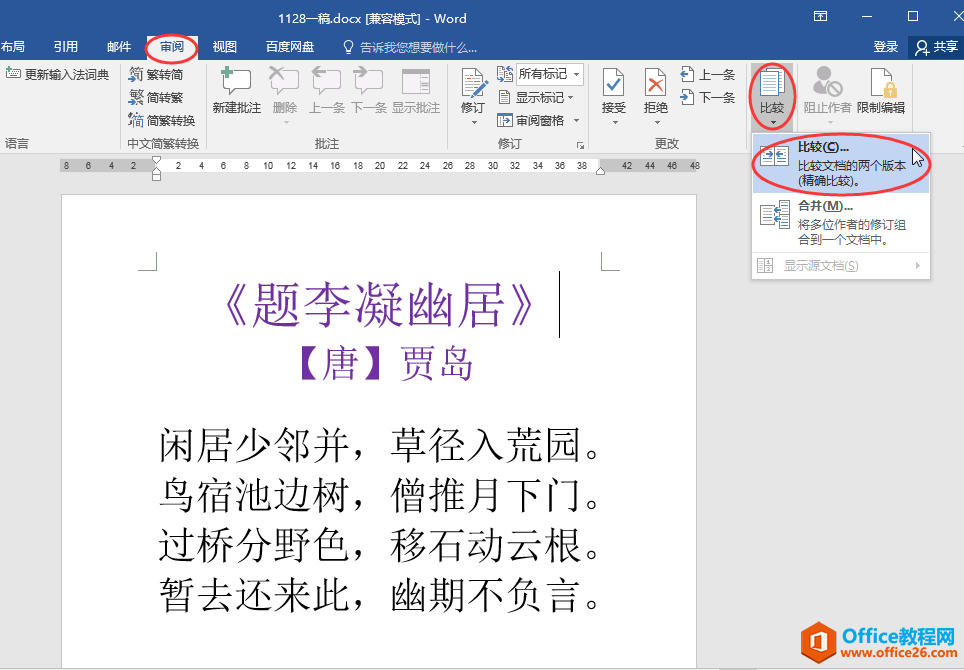Click 登录 to sign in
964x670 pixels.
pyautogui.click(x=885, y=47)
